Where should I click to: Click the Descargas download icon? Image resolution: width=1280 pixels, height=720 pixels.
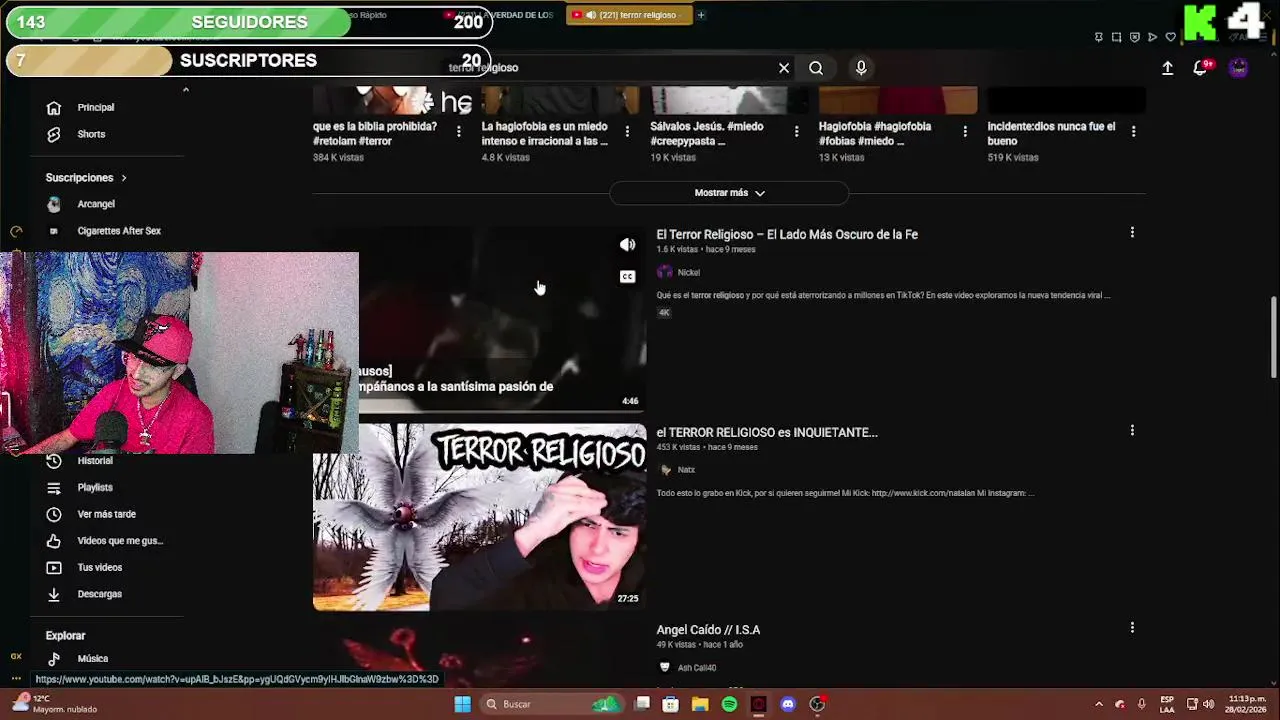coord(54,594)
